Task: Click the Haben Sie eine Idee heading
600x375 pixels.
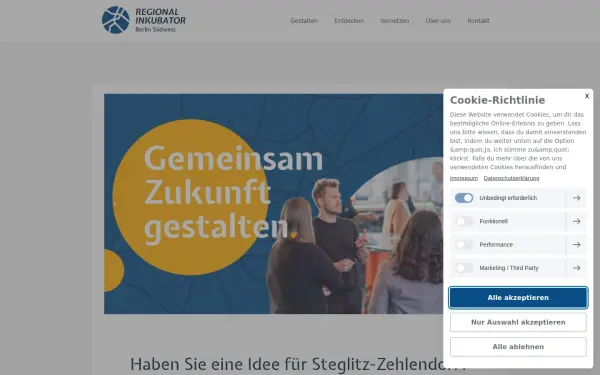Action: 298,364
